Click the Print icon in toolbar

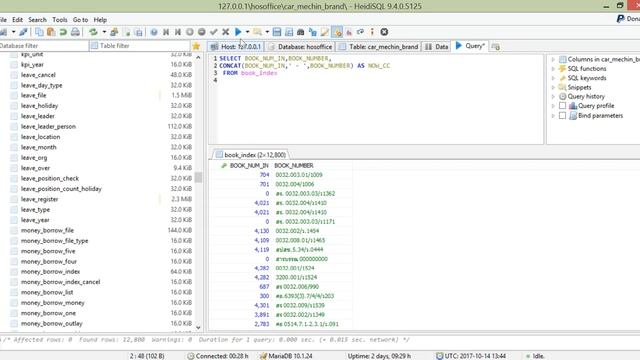tap(75, 32)
